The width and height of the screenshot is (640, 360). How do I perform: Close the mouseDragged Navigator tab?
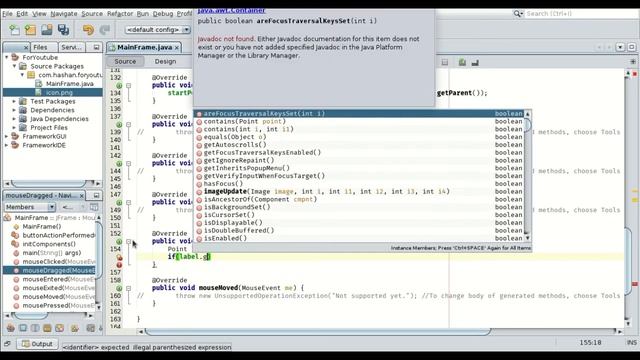coord(81,196)
